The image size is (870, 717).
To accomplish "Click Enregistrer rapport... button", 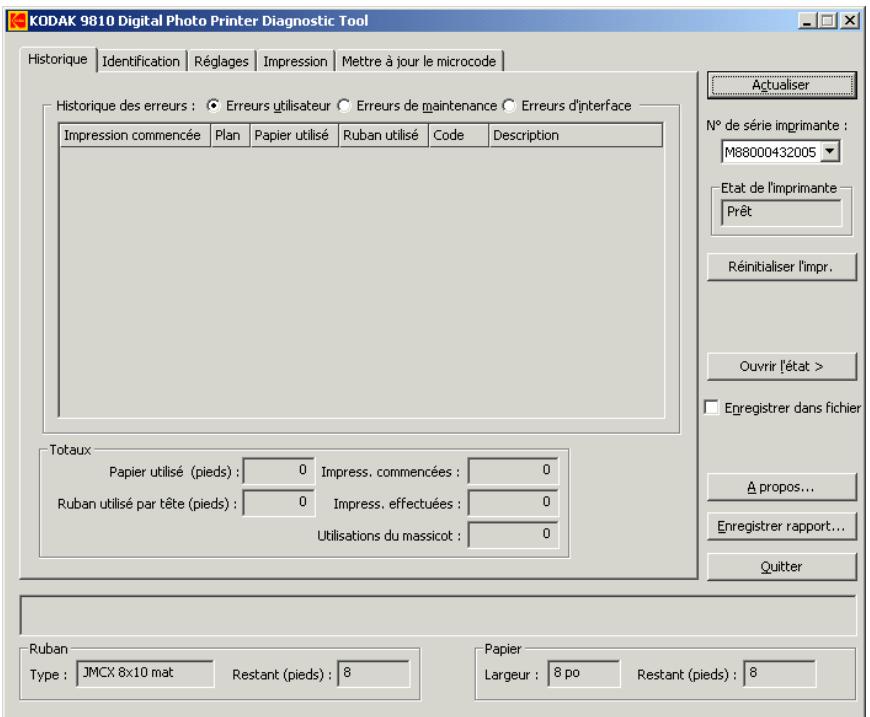I will click(x=781, y=526).
